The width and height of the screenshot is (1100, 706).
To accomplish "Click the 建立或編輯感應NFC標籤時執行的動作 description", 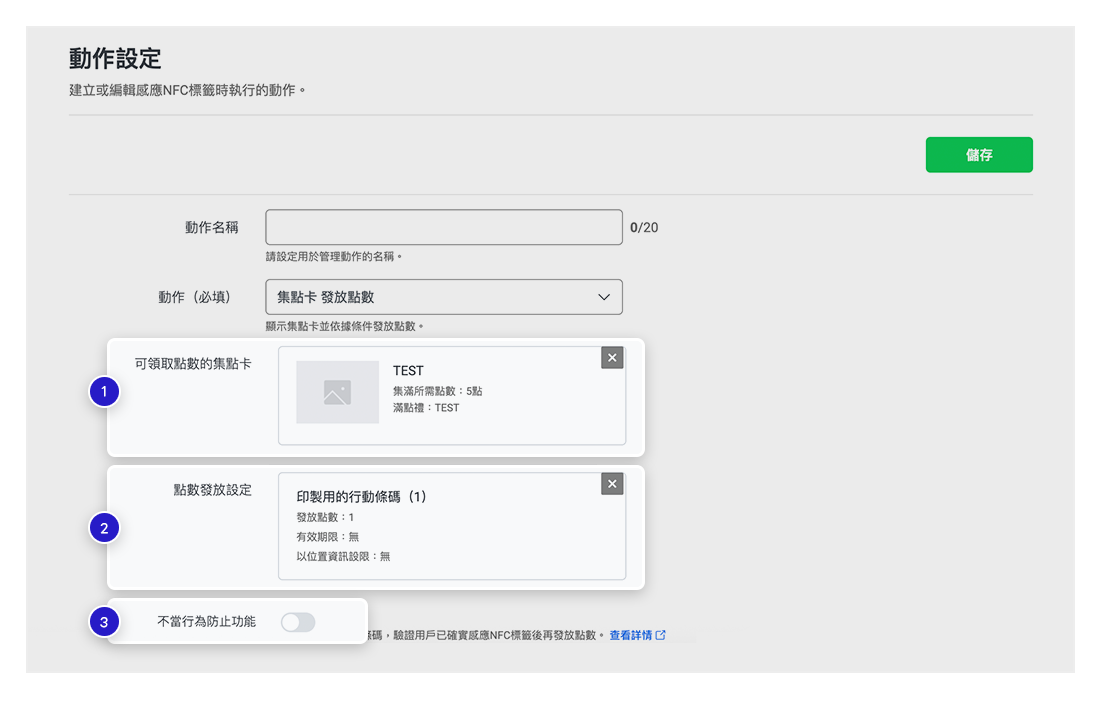I will pos(187,91).
